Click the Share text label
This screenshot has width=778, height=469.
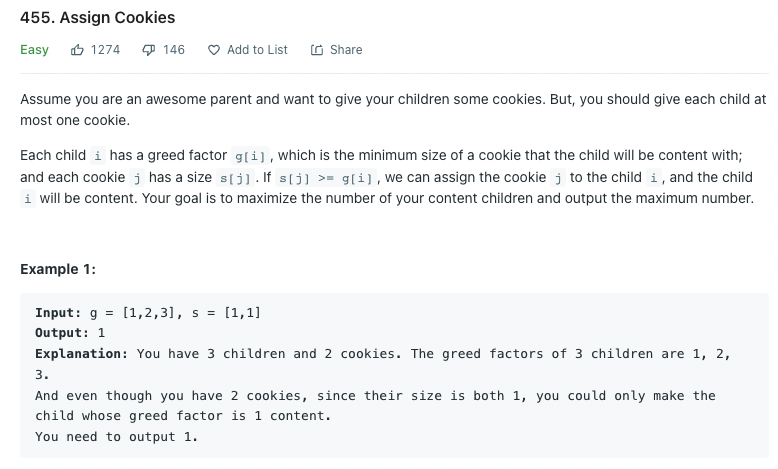click(x=346, y=50)
